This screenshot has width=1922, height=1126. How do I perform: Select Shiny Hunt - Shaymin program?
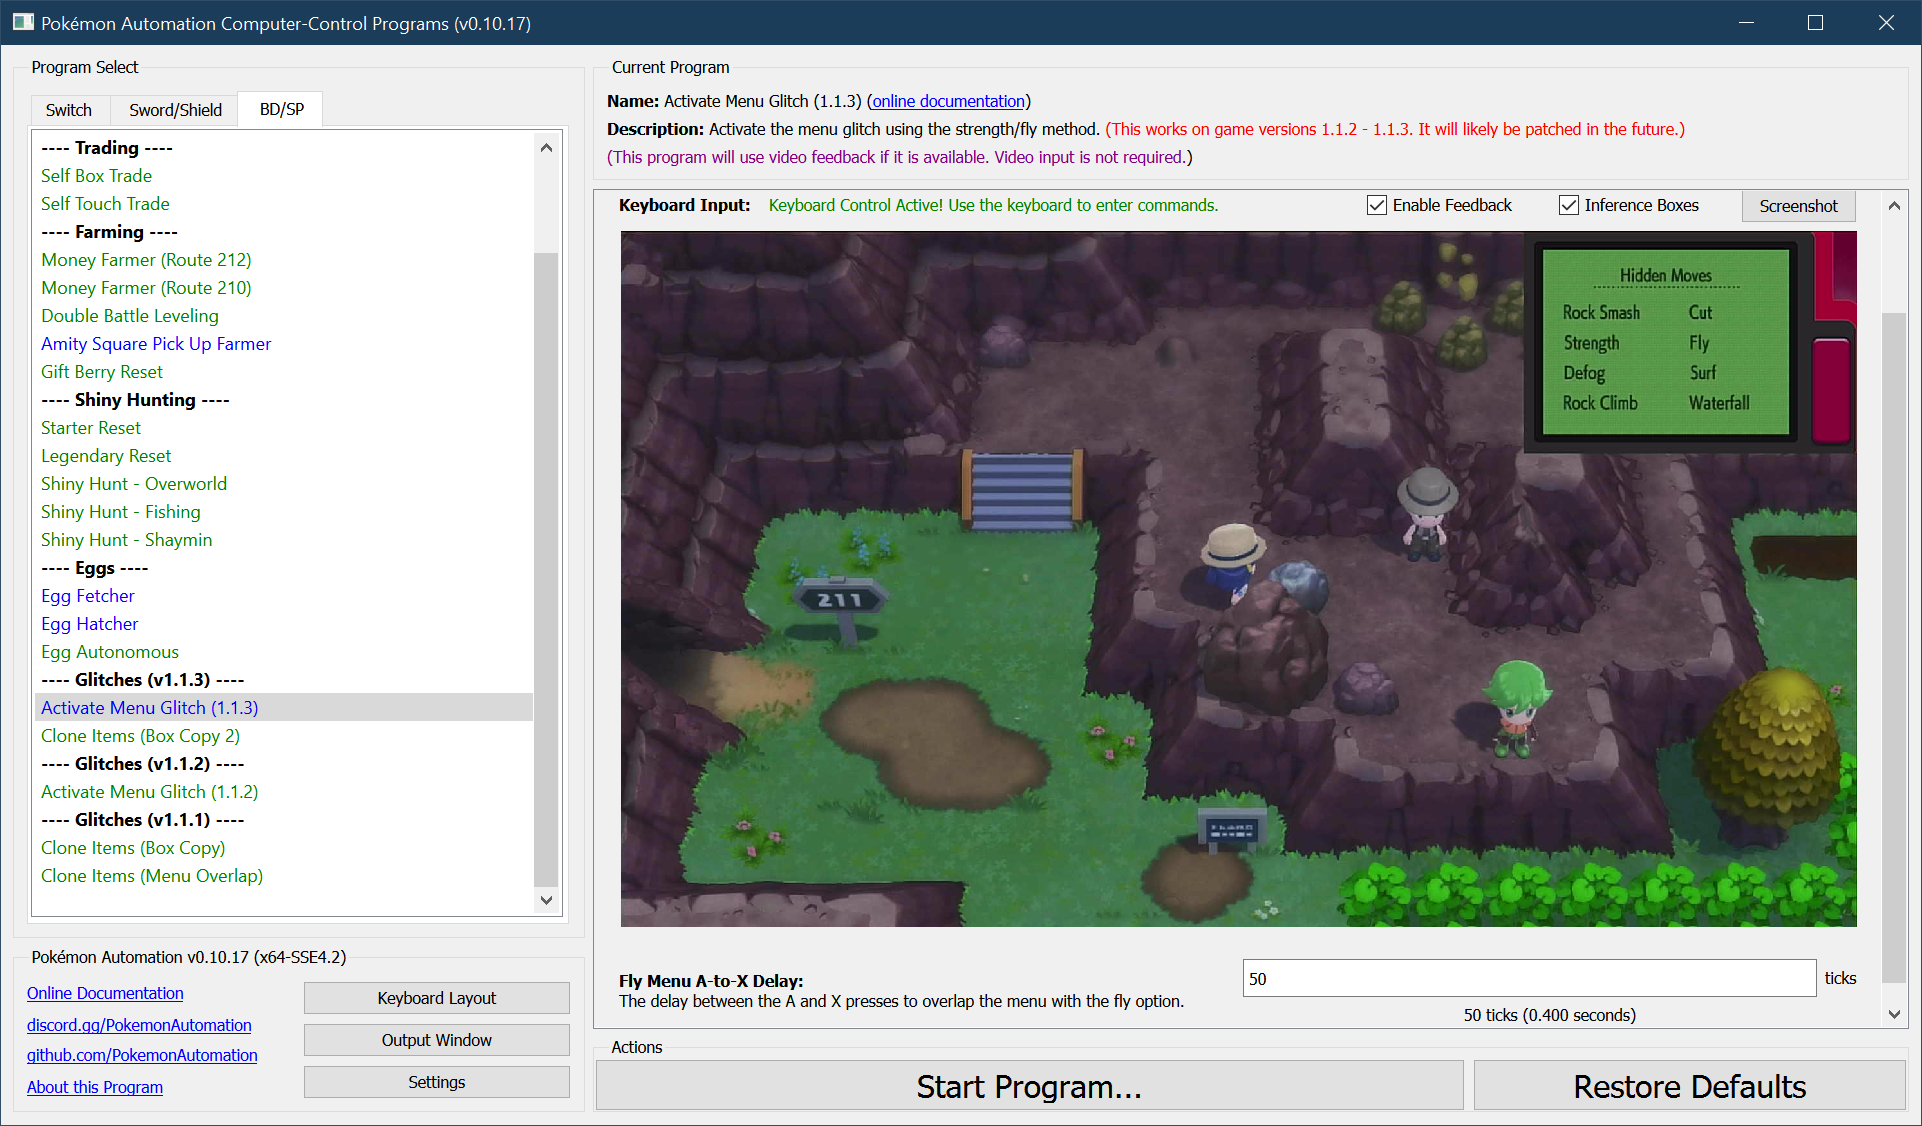[126, 540]
